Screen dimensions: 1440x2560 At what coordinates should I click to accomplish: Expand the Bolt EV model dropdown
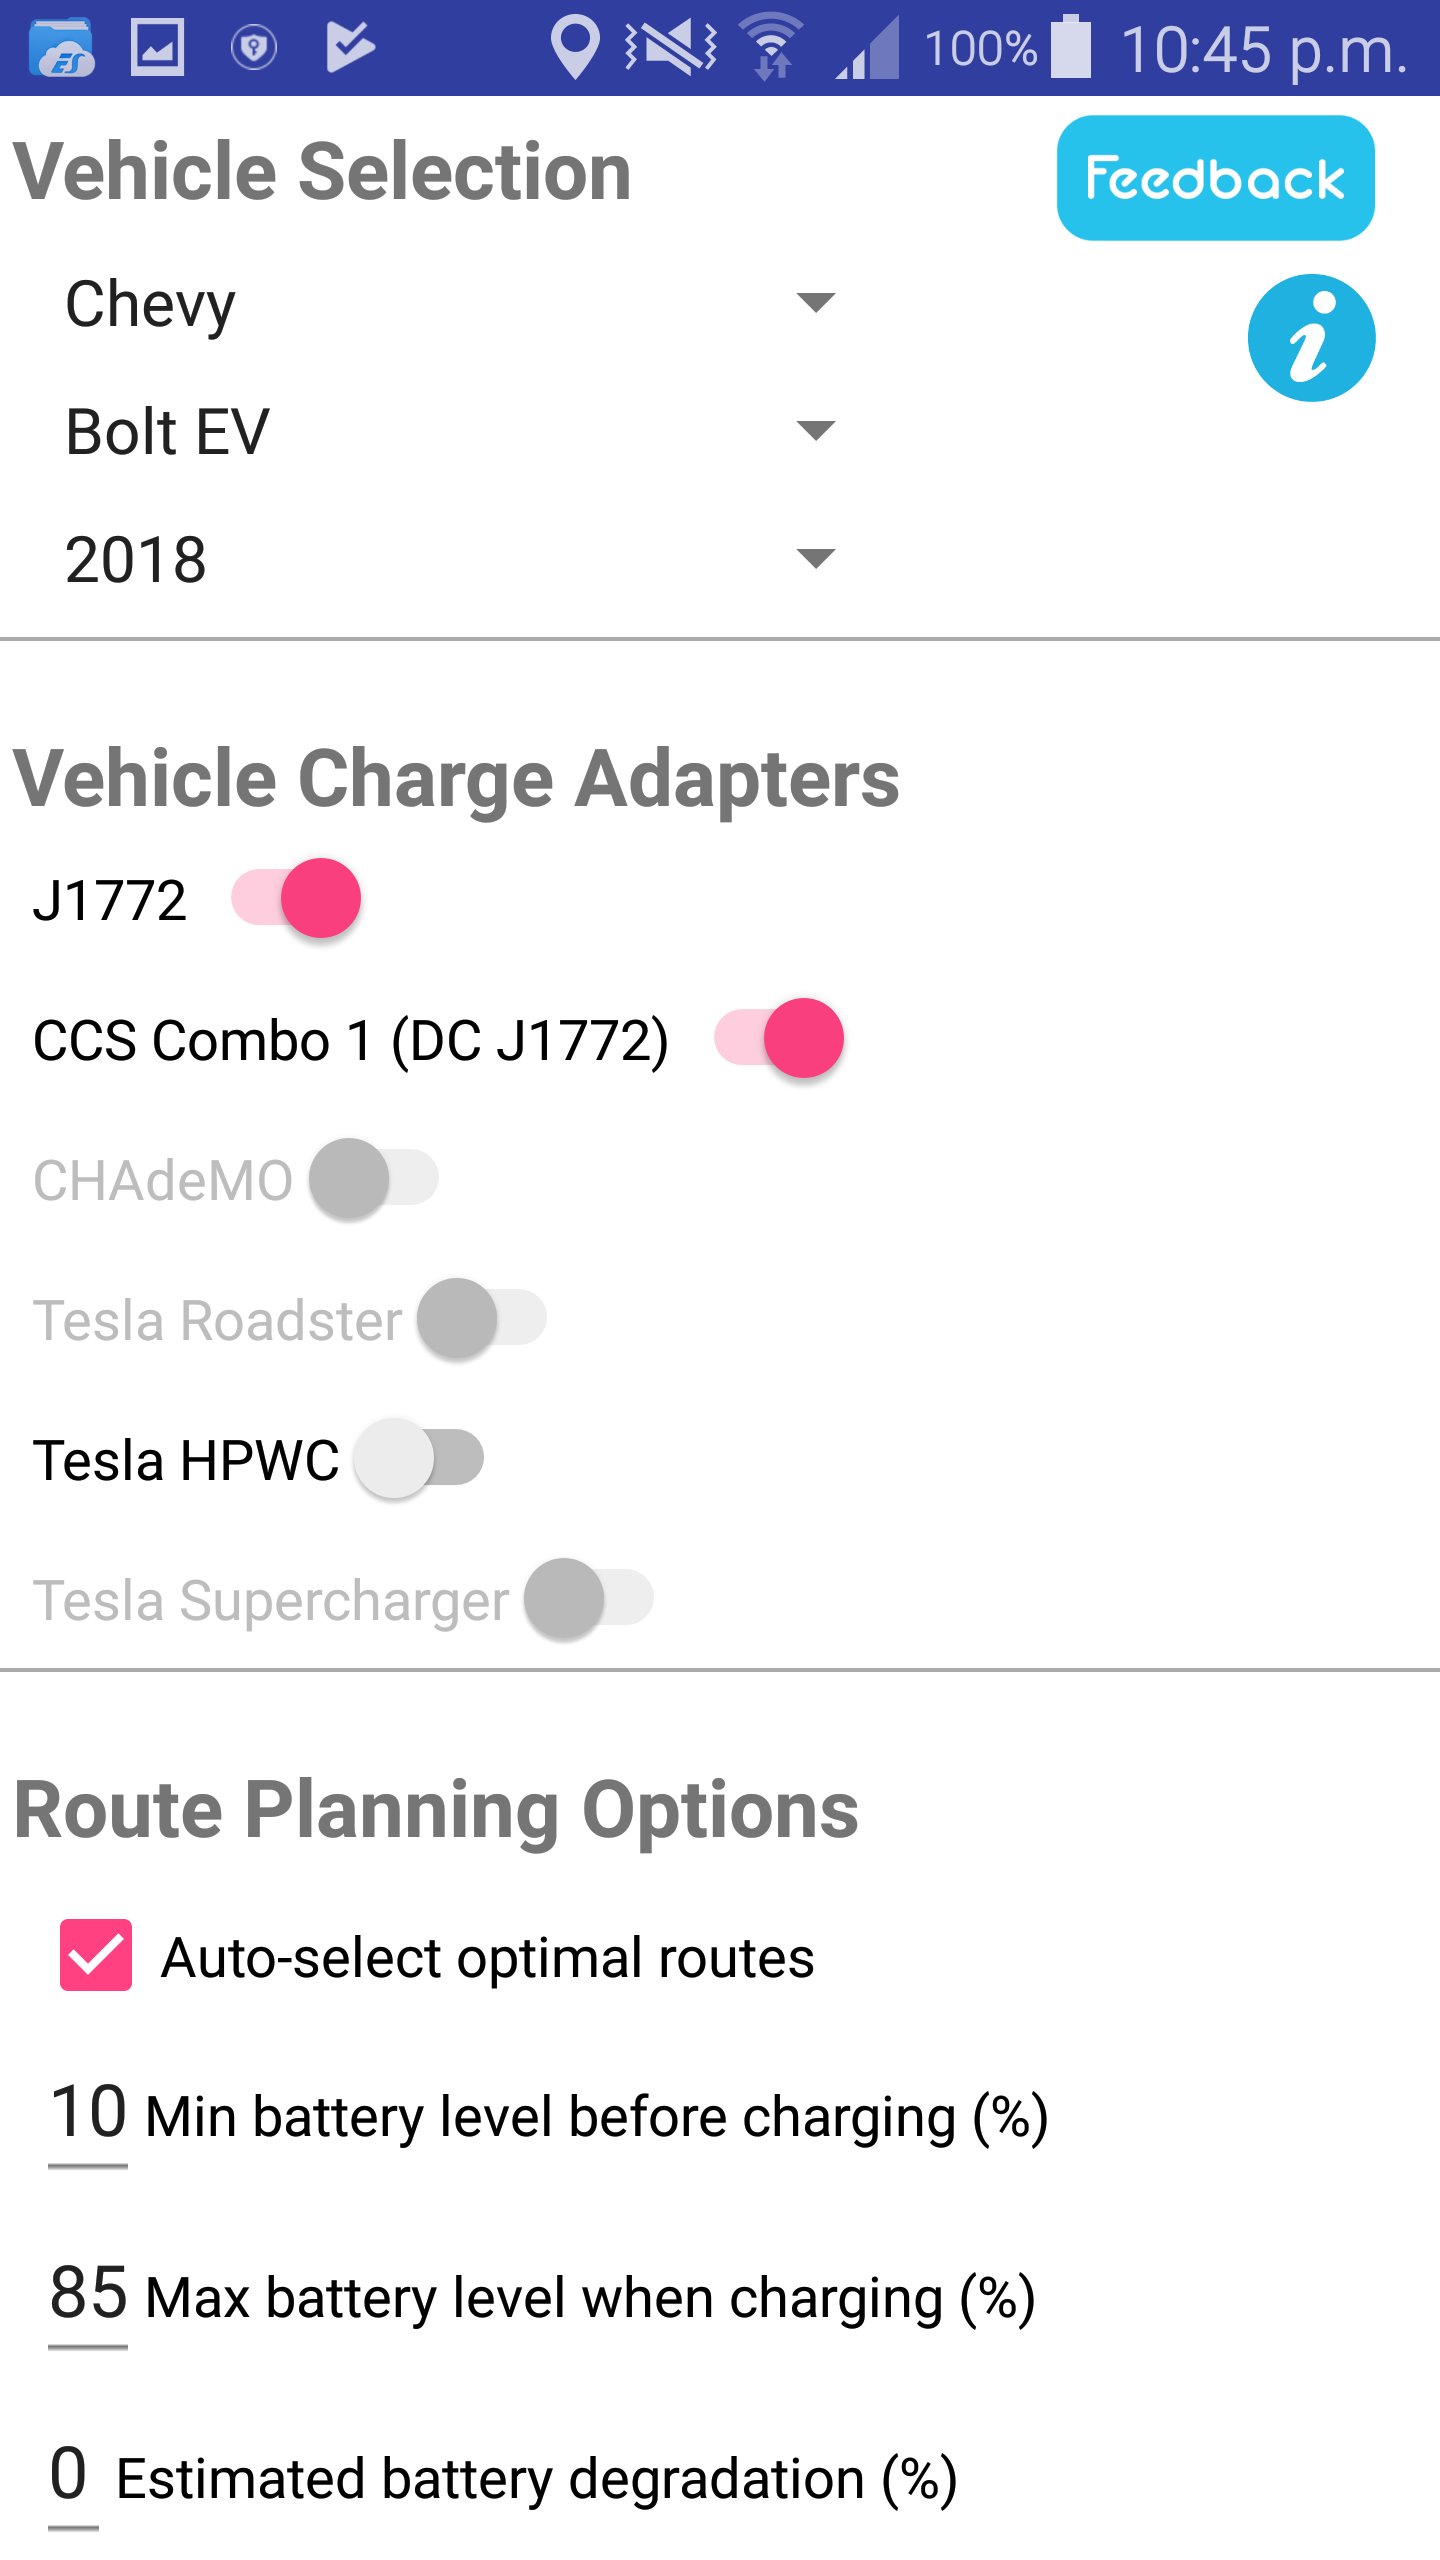tap(450, 431)
